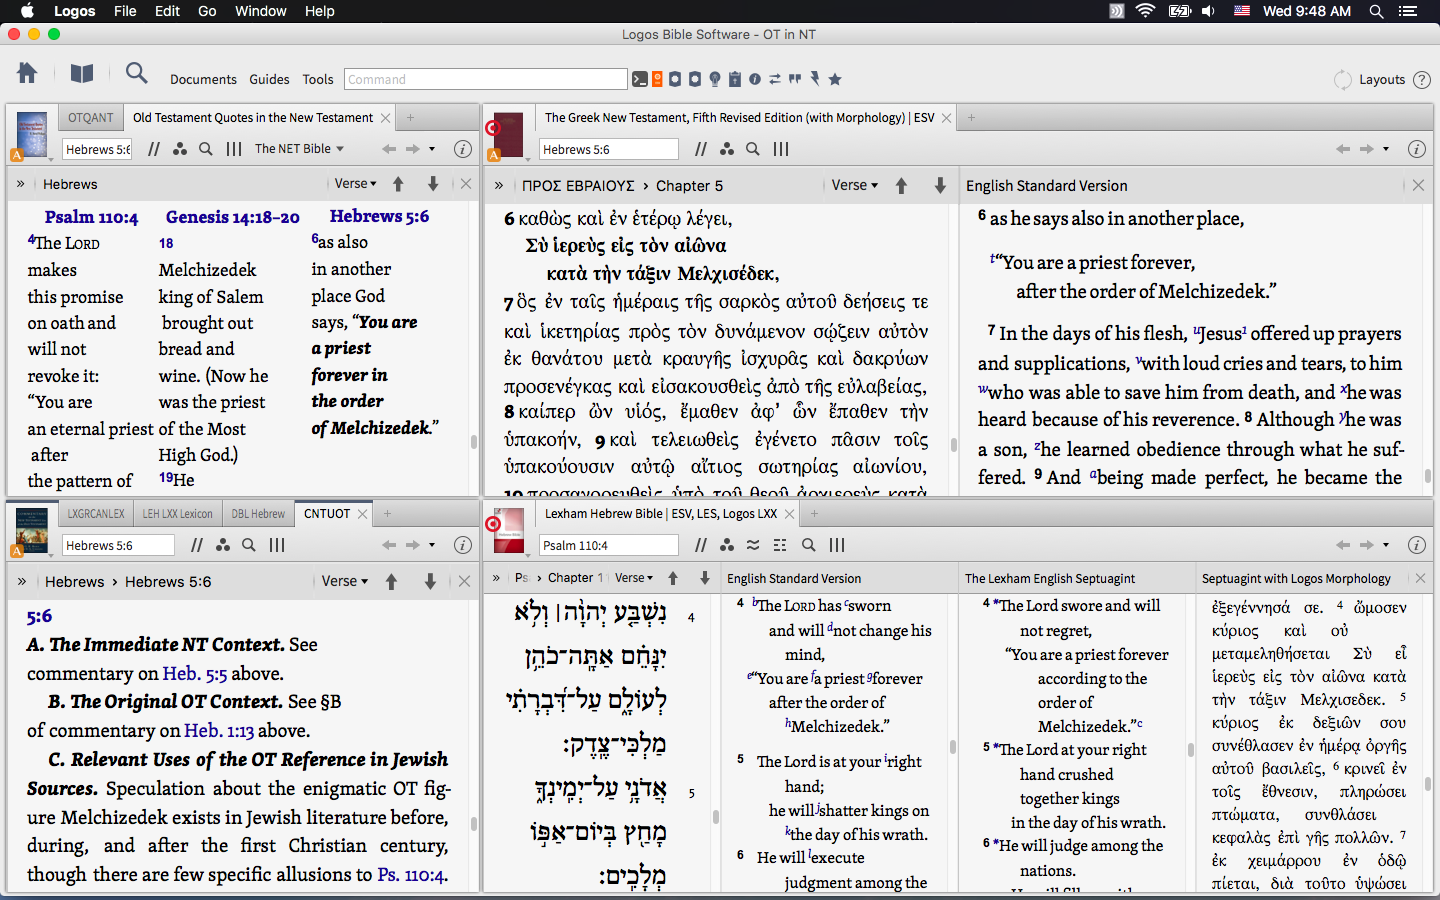Open Verse dropdown in CNTUOT panel
This screenshot has height=900, width=1440.
click(344, 581)
